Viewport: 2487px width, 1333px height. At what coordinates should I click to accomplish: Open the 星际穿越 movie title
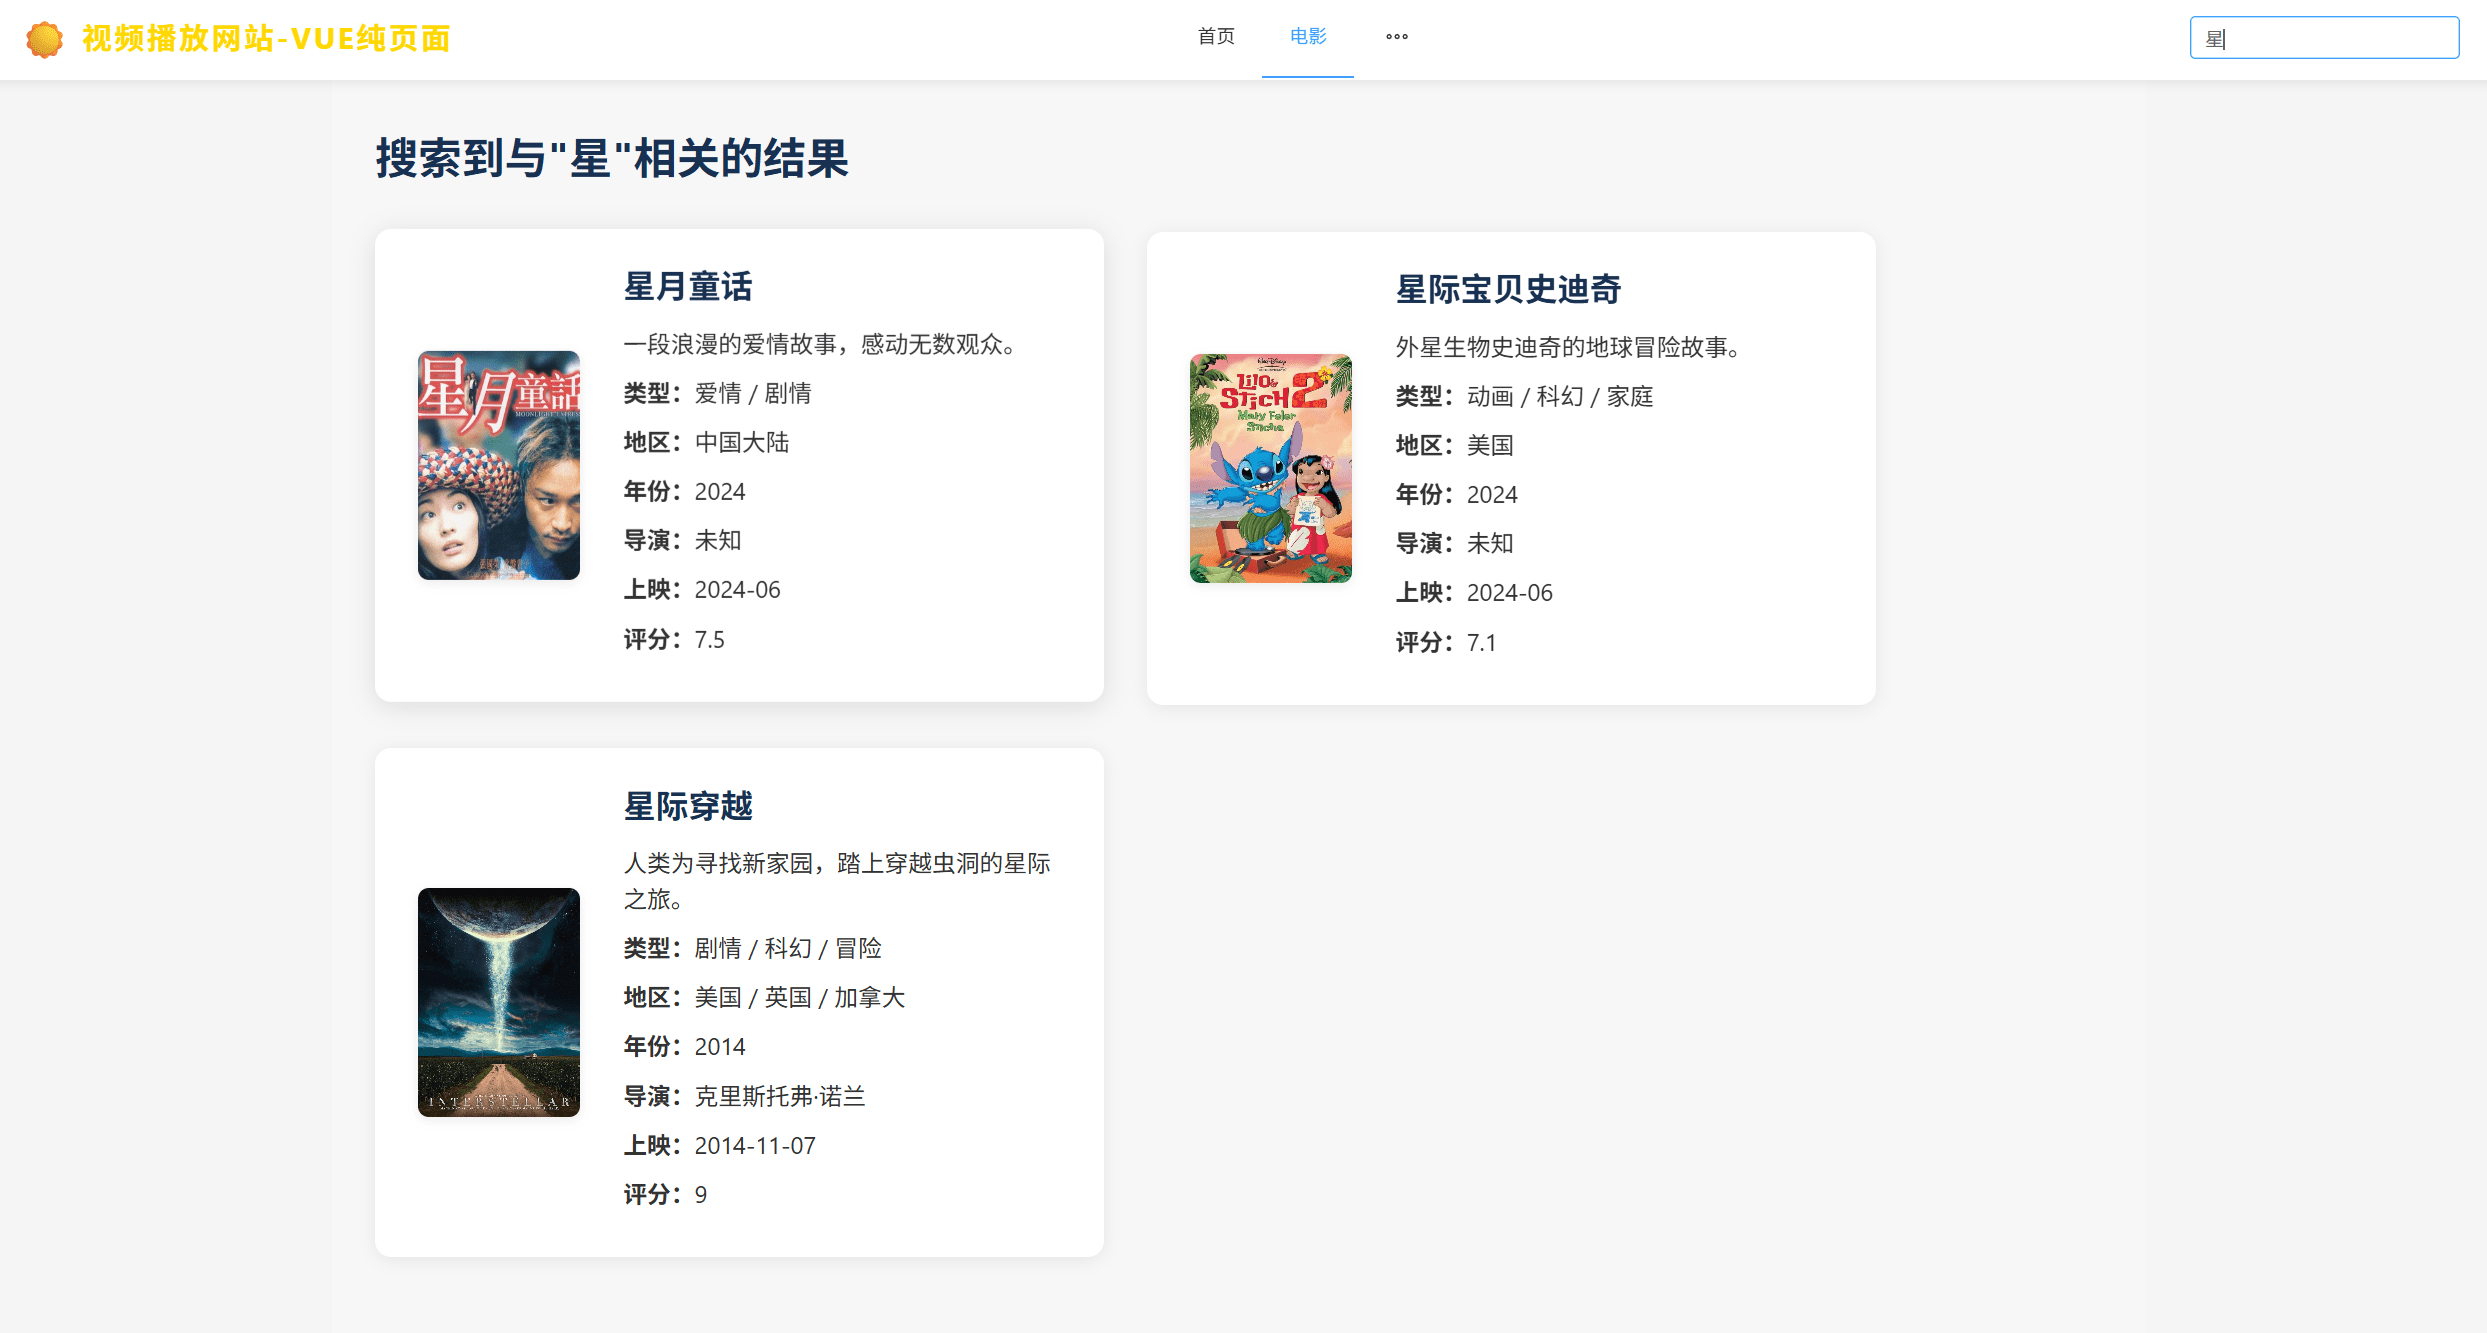coord(688,806)
